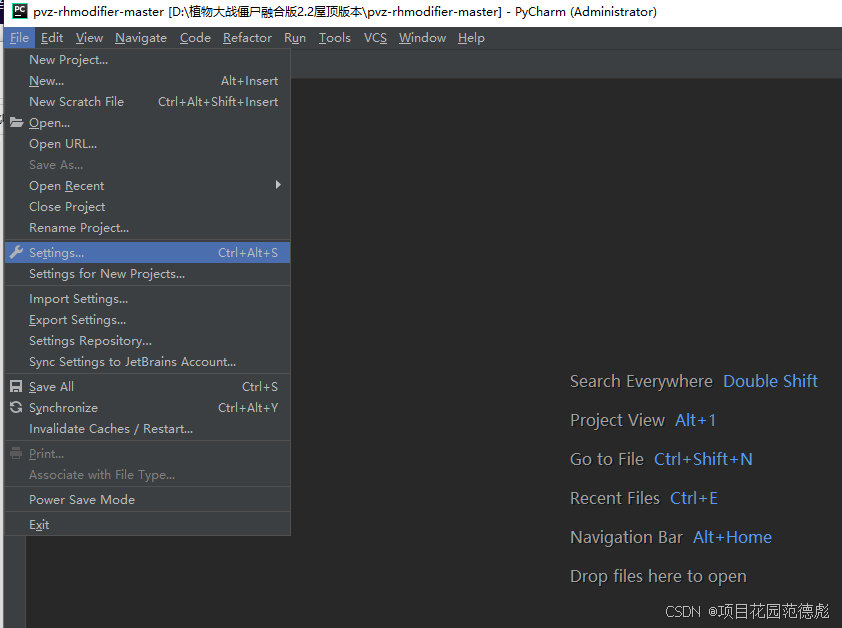Image resolution: width=842 pixels, height=628 pixels.
Task: Click the Save All floppy disk icon
Action: coord(16,386)
